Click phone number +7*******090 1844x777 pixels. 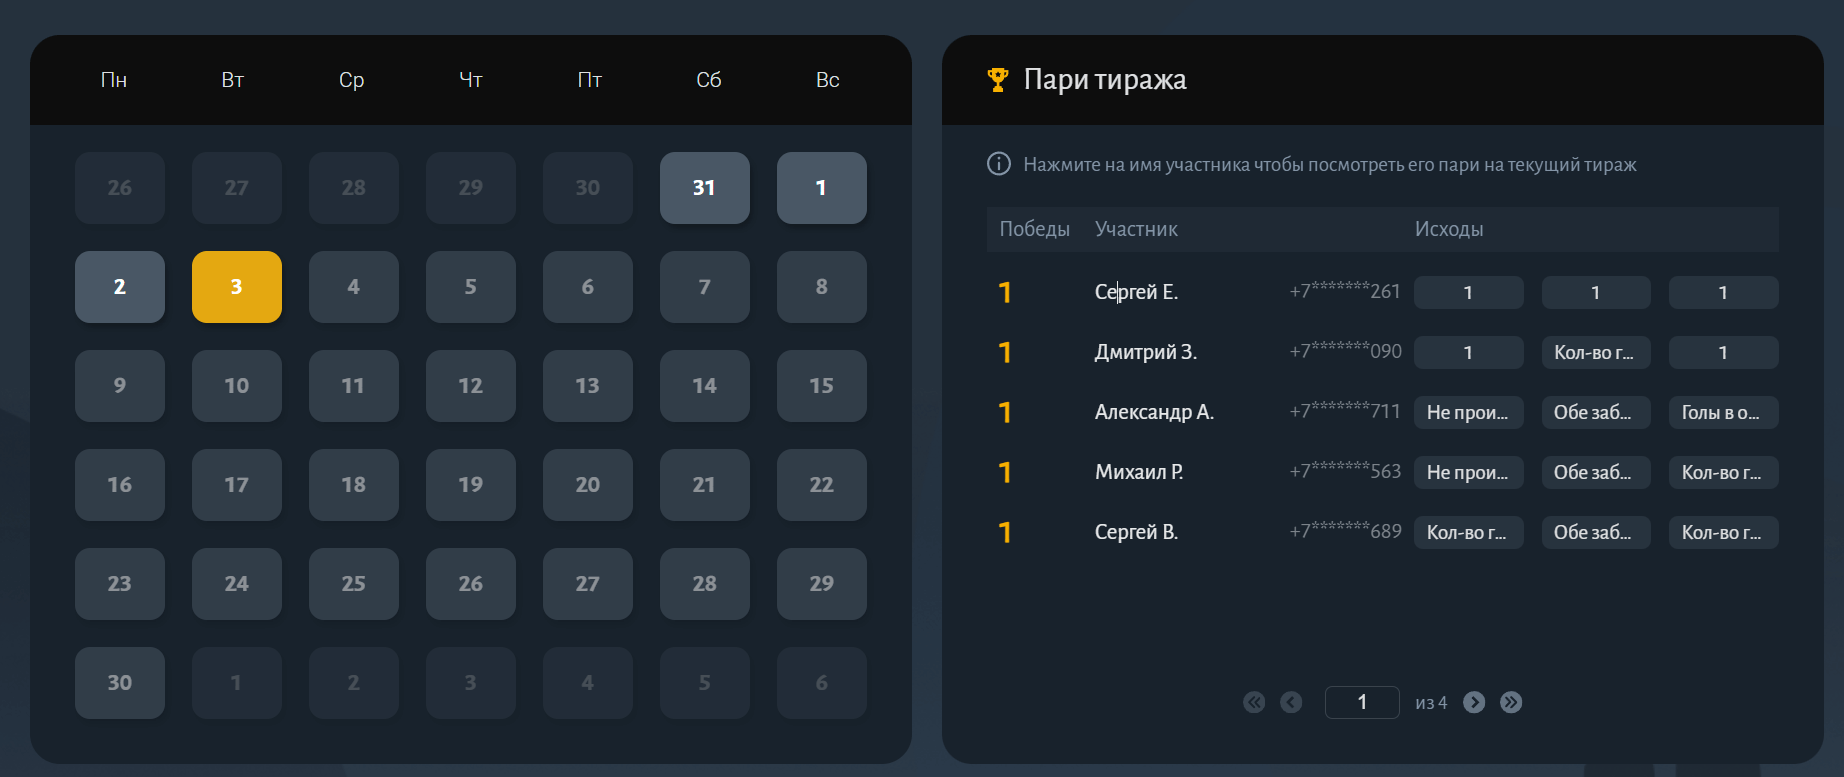point(1345,351)
